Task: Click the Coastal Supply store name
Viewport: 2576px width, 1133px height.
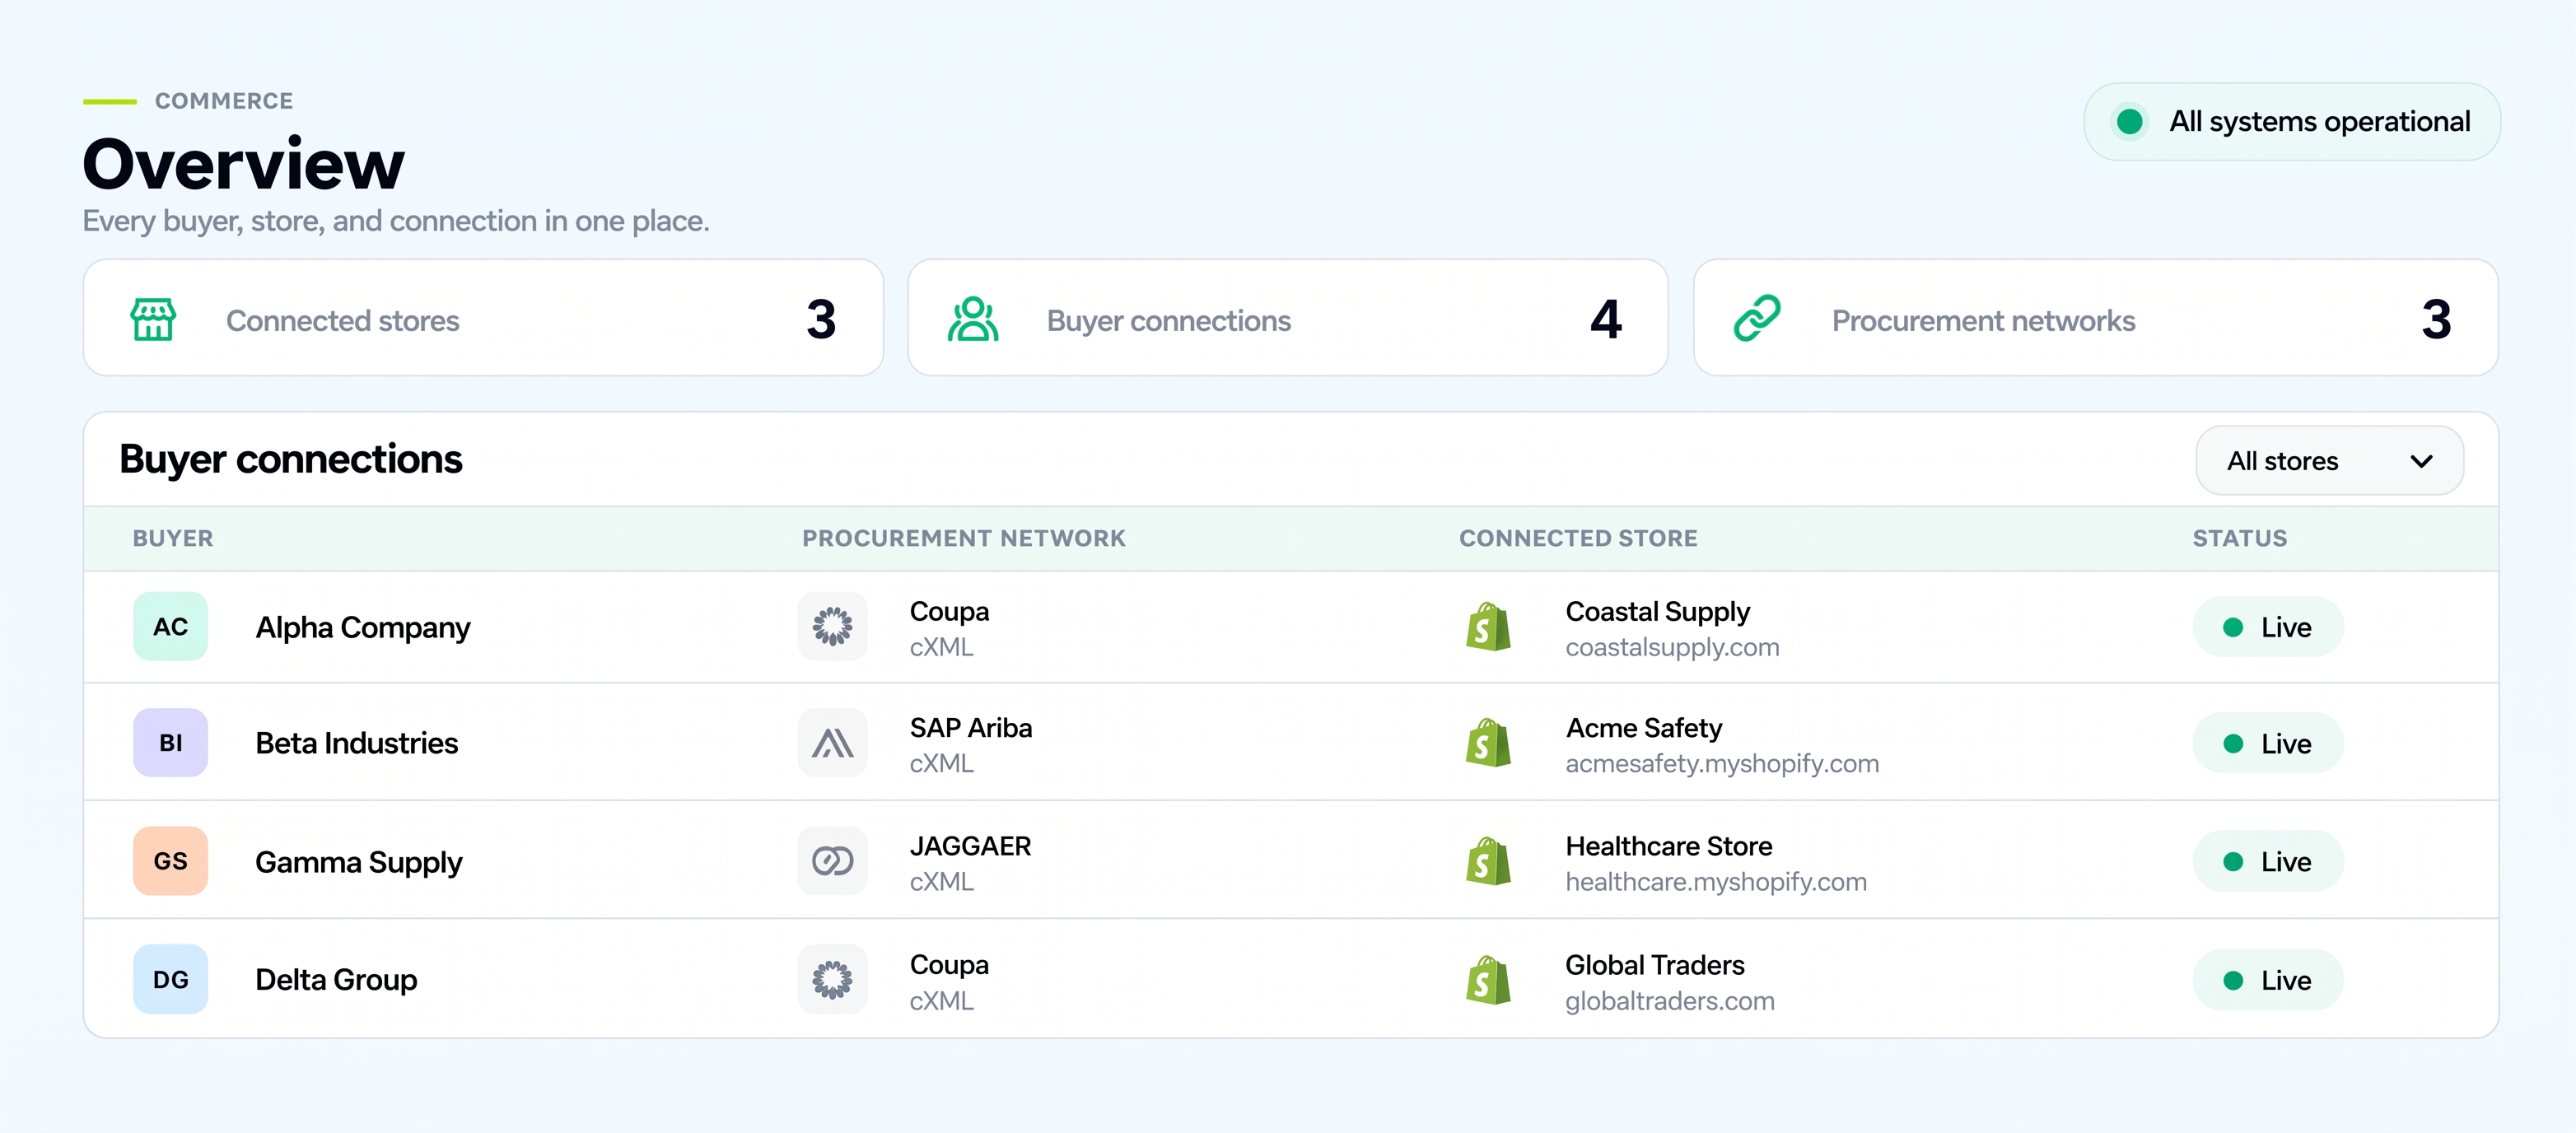Action: (x=1657, y=612)
